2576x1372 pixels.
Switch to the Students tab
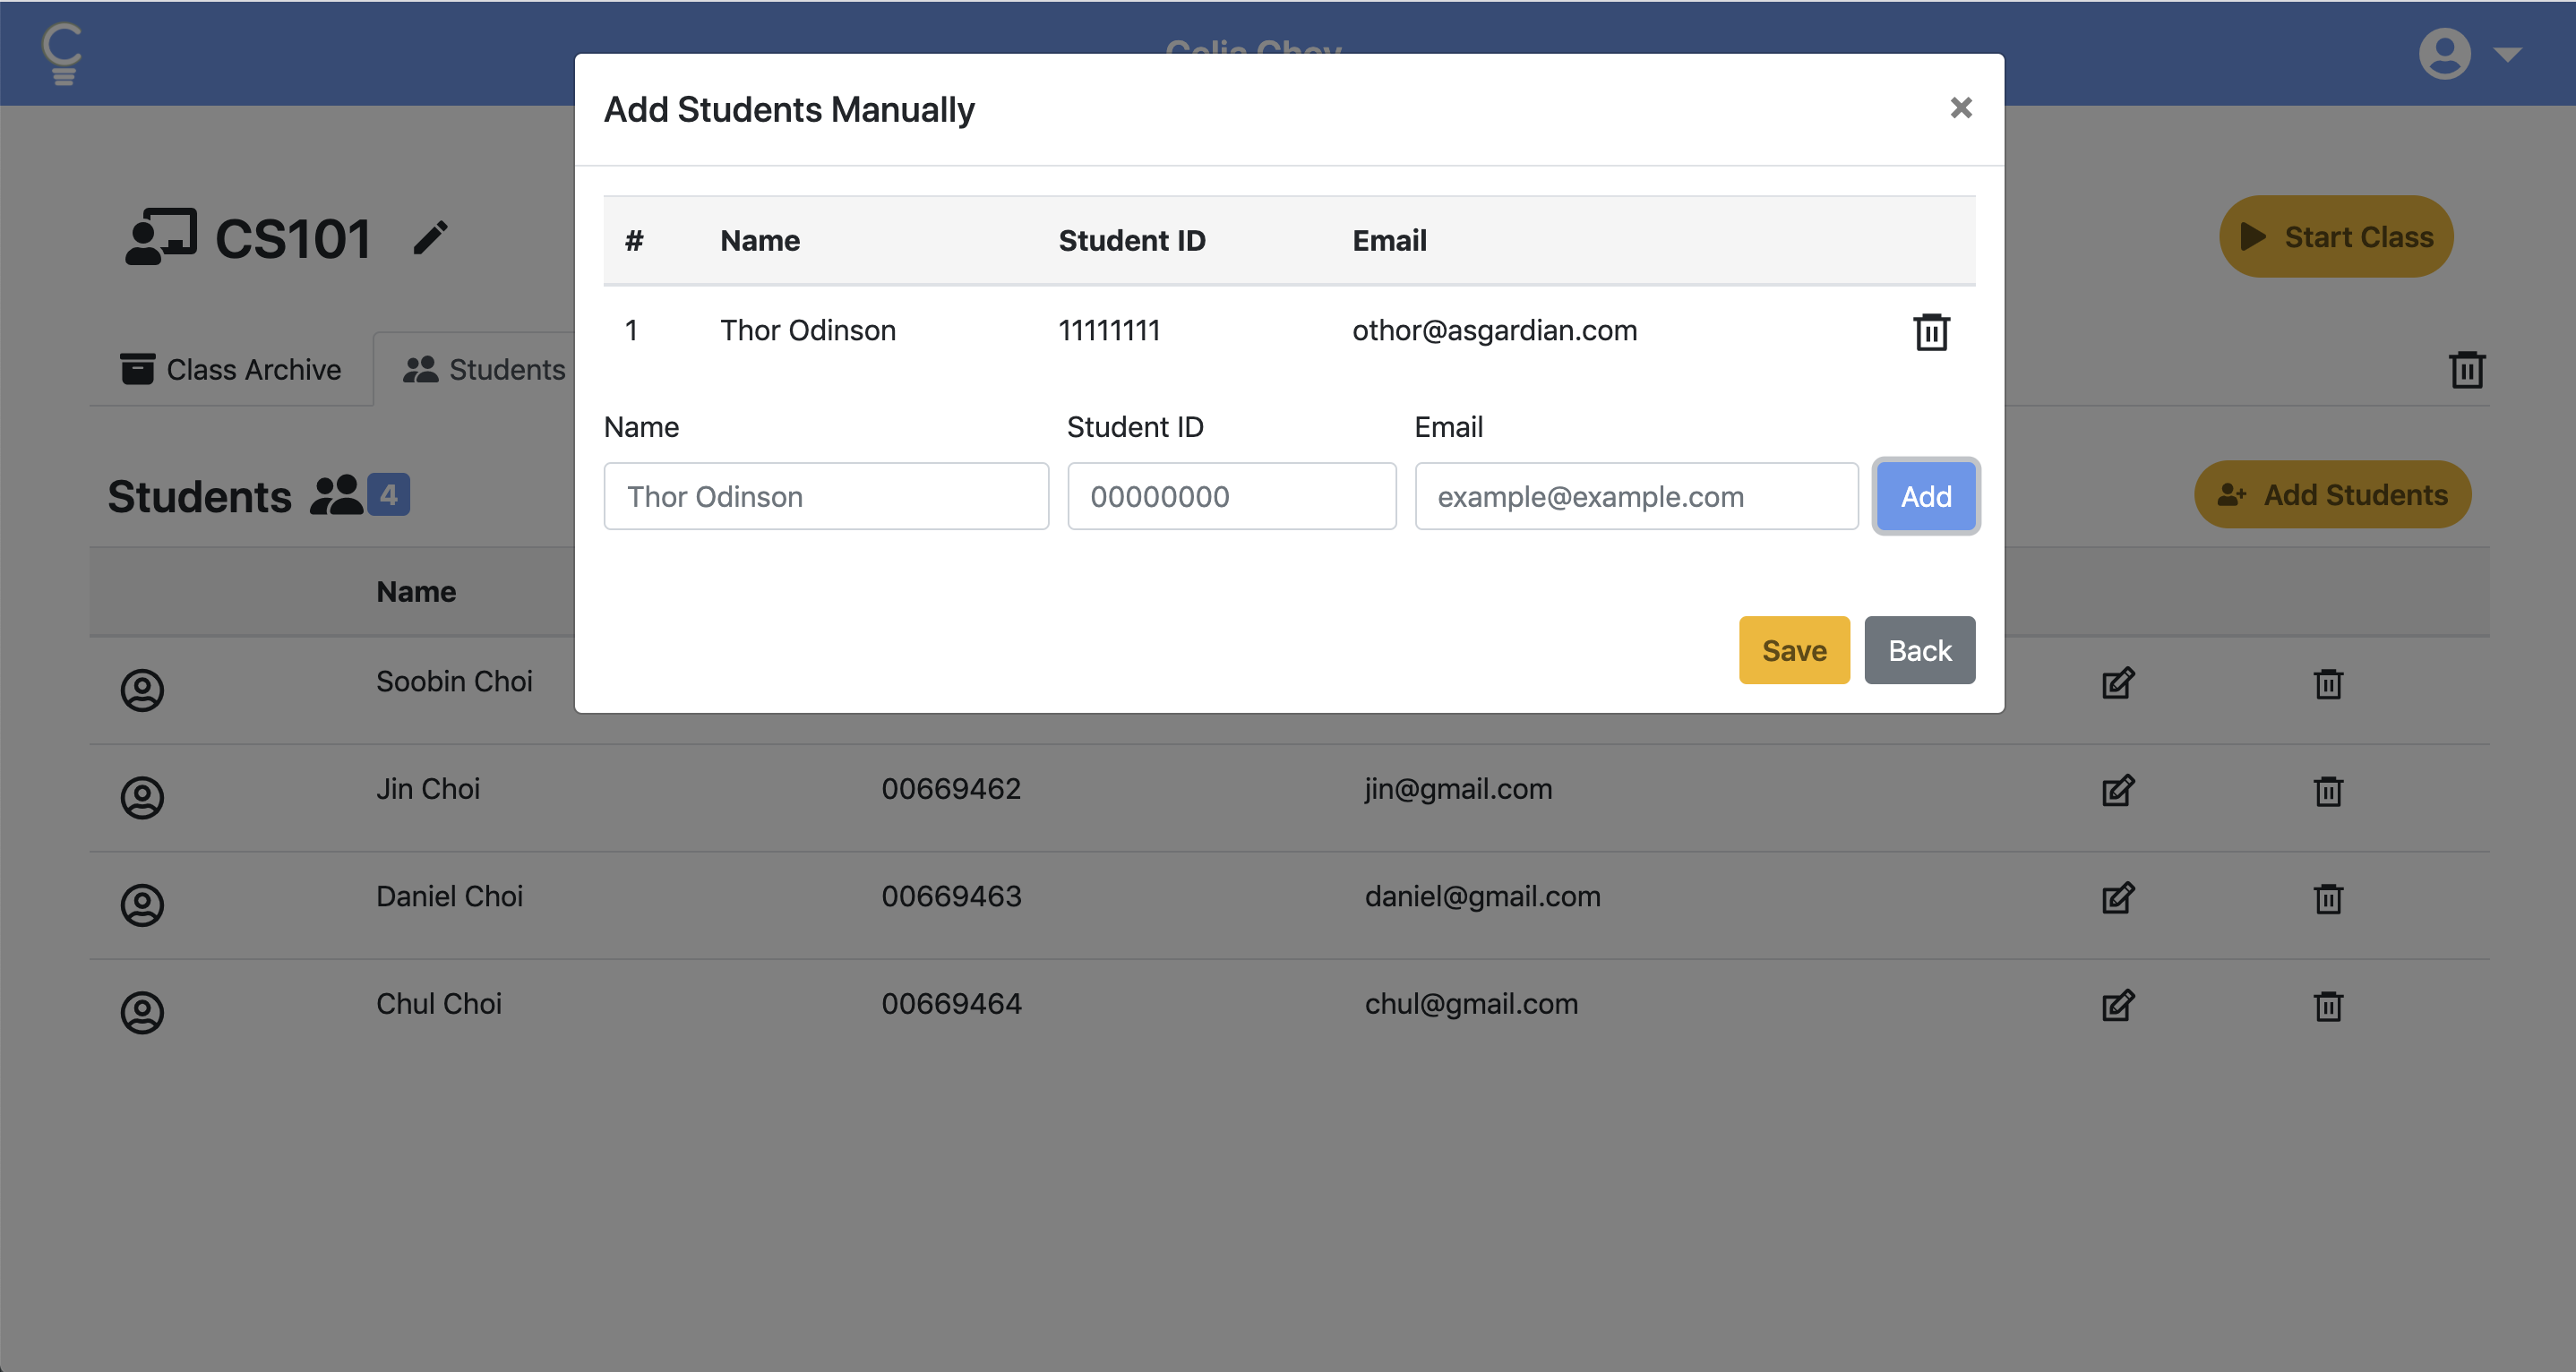[x=485, y=370]
